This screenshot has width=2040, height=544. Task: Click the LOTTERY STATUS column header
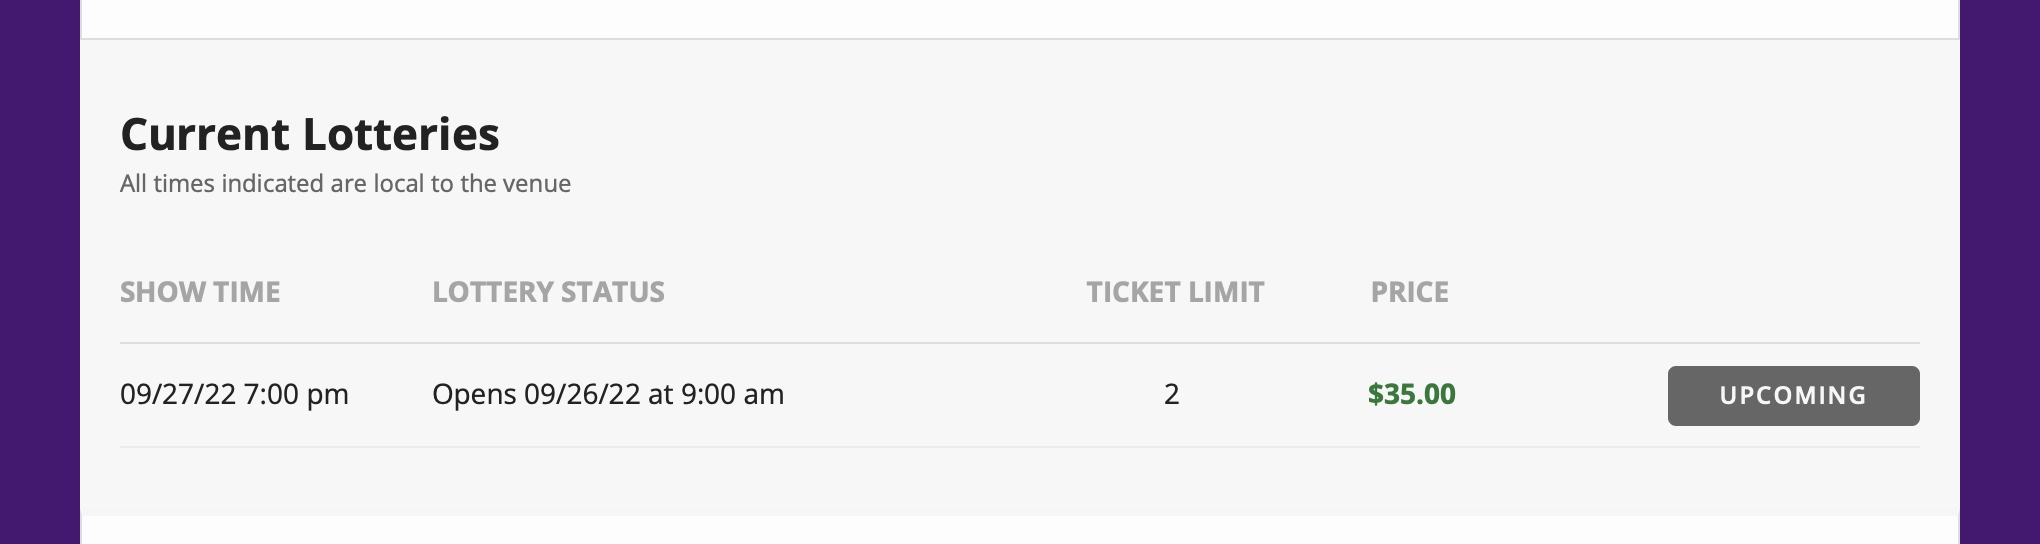tap(548, 292)
